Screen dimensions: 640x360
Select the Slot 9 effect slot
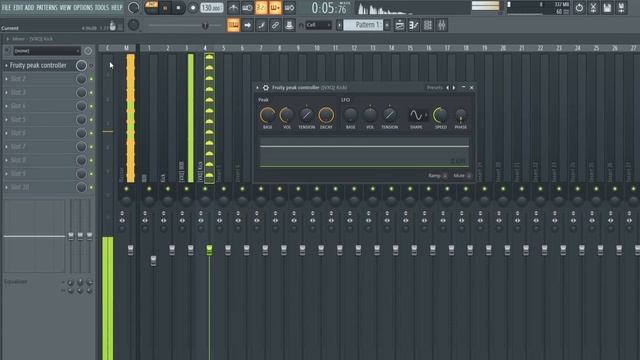coord(41,173)
